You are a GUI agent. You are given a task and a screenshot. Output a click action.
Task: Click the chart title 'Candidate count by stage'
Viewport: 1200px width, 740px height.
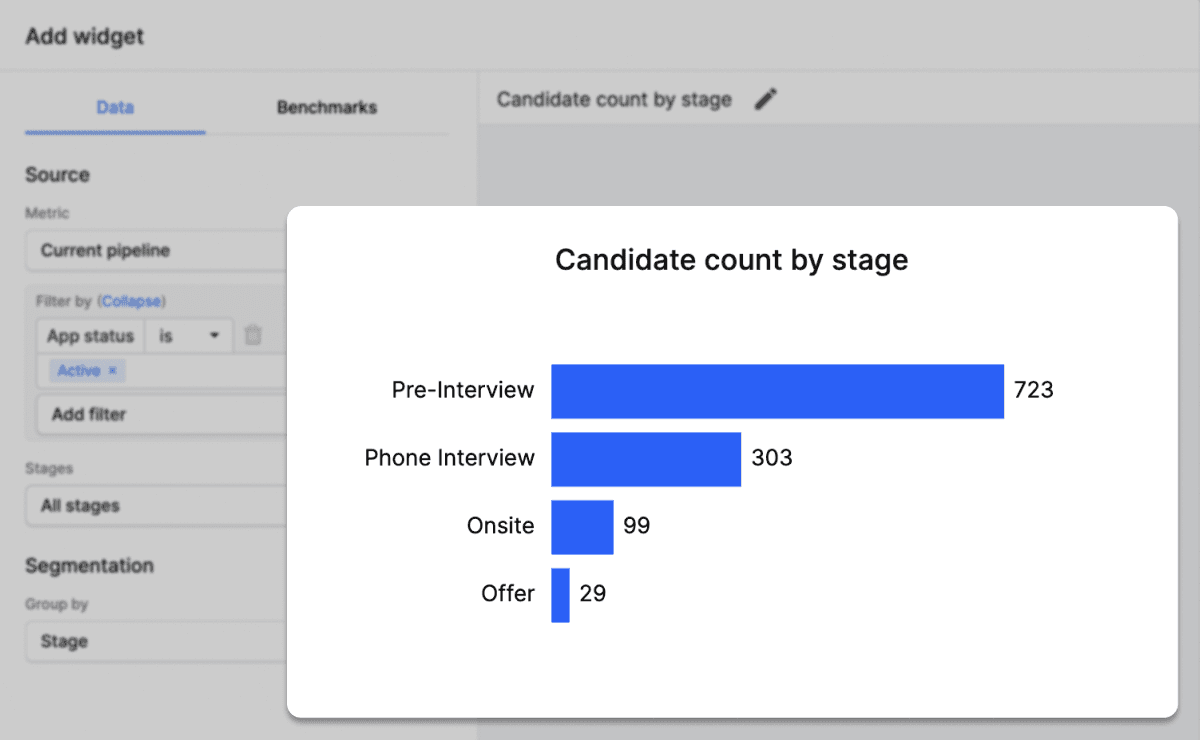731,259
